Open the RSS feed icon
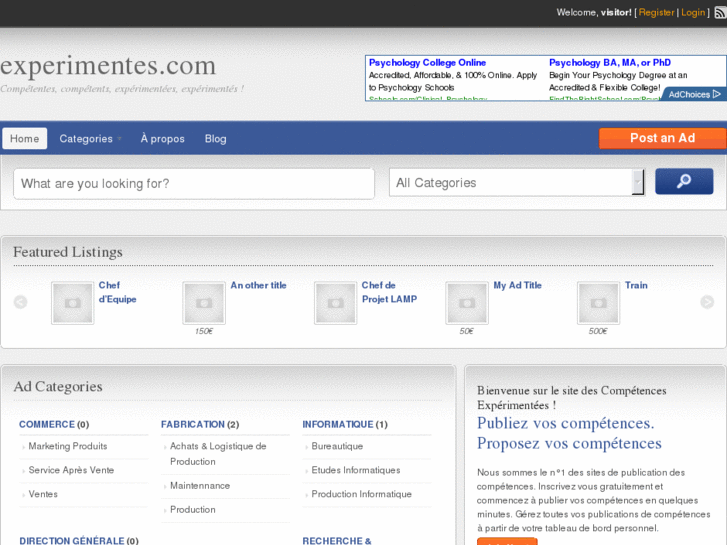 pyautogui.click(x=720, y=13)
